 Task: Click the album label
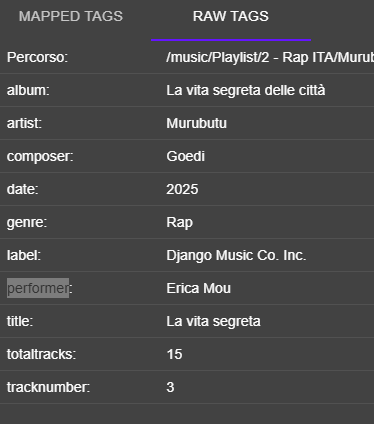click(x=28, y=90)
